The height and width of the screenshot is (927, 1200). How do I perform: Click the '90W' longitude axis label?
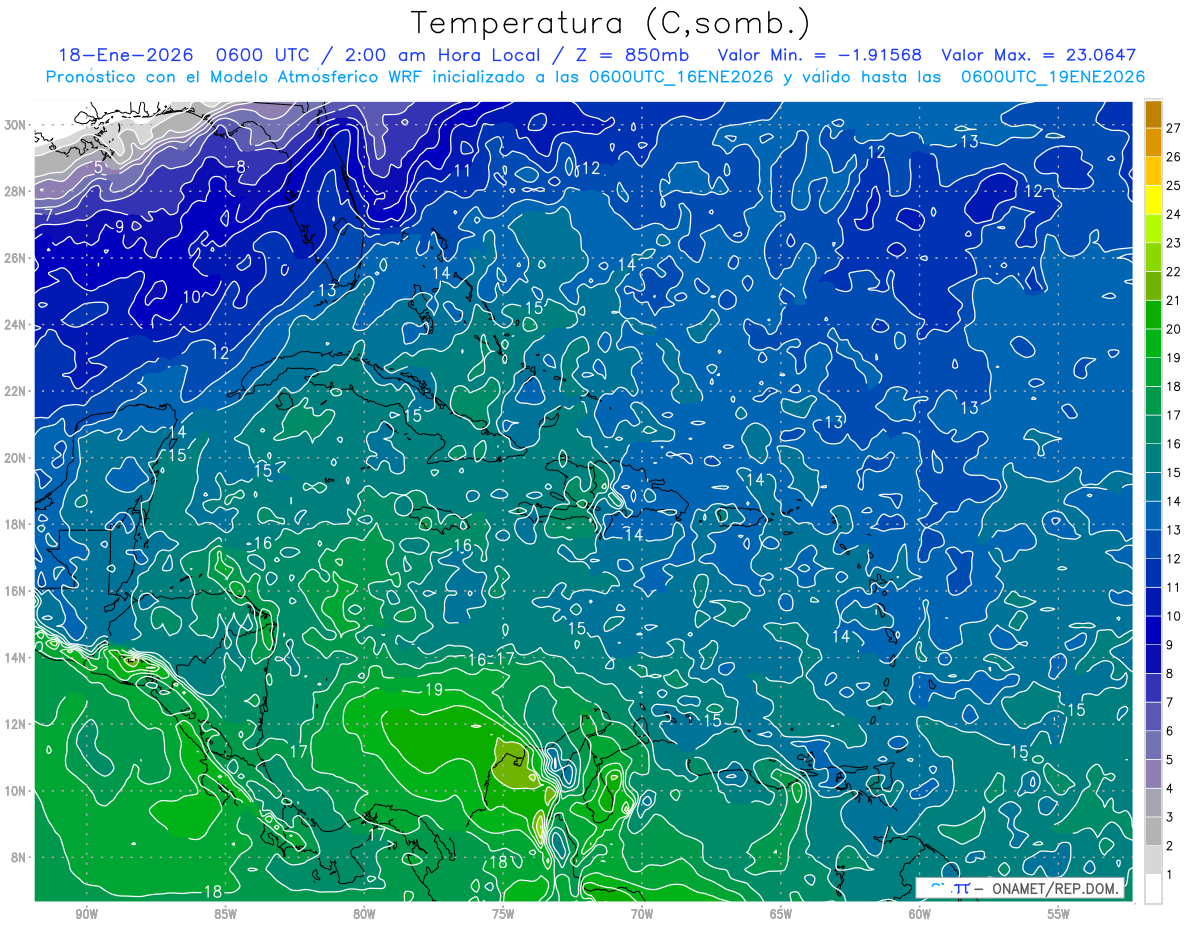point(86,914)
